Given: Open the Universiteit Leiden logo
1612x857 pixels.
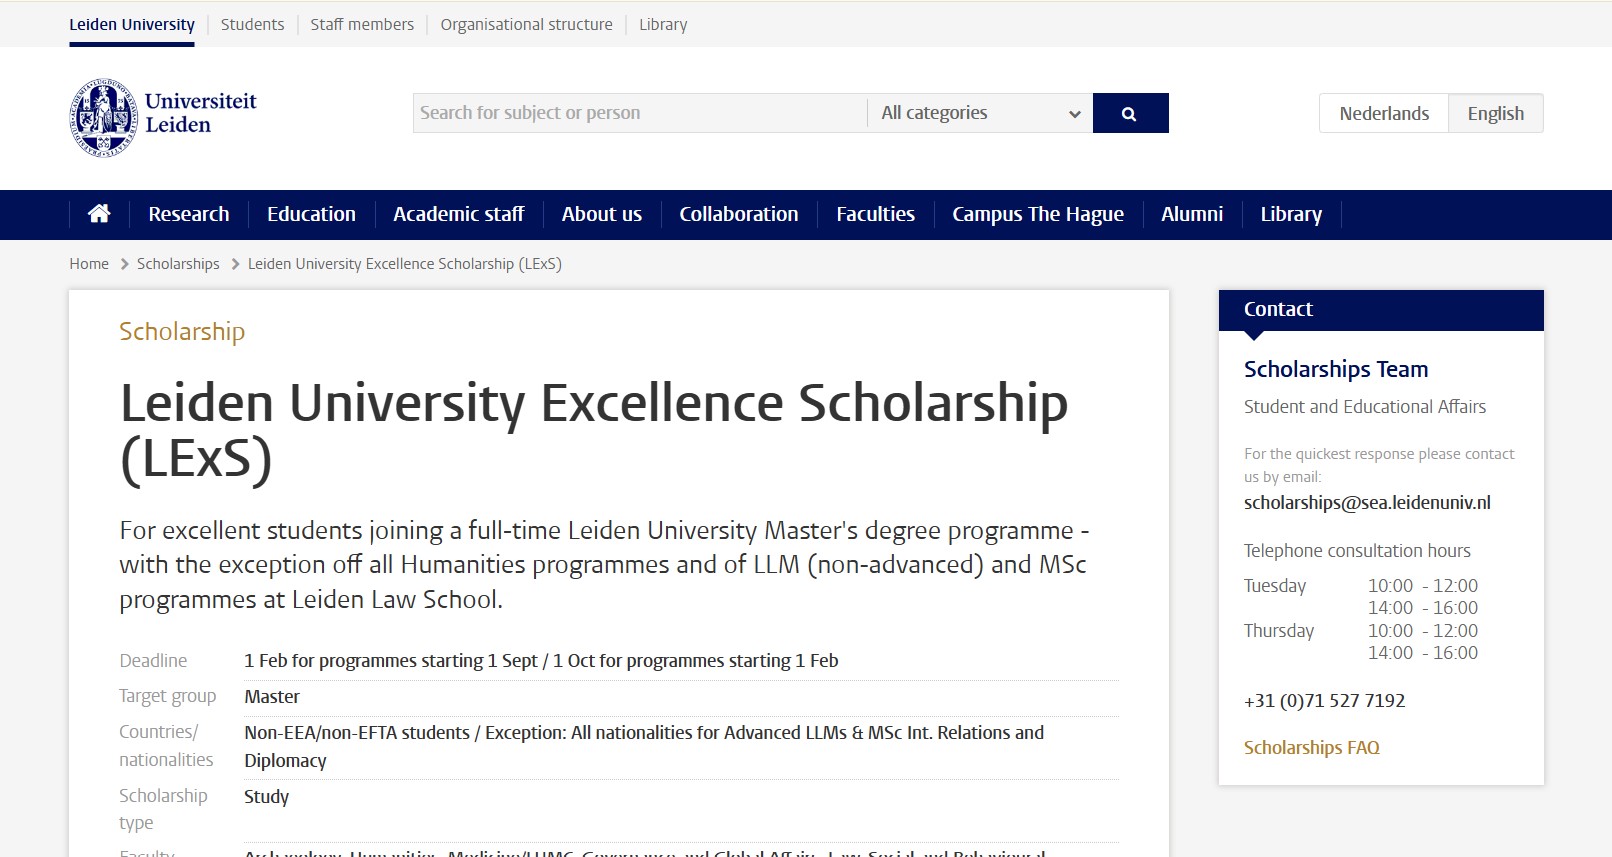Looking at the screenshot, I should (163, 117).
